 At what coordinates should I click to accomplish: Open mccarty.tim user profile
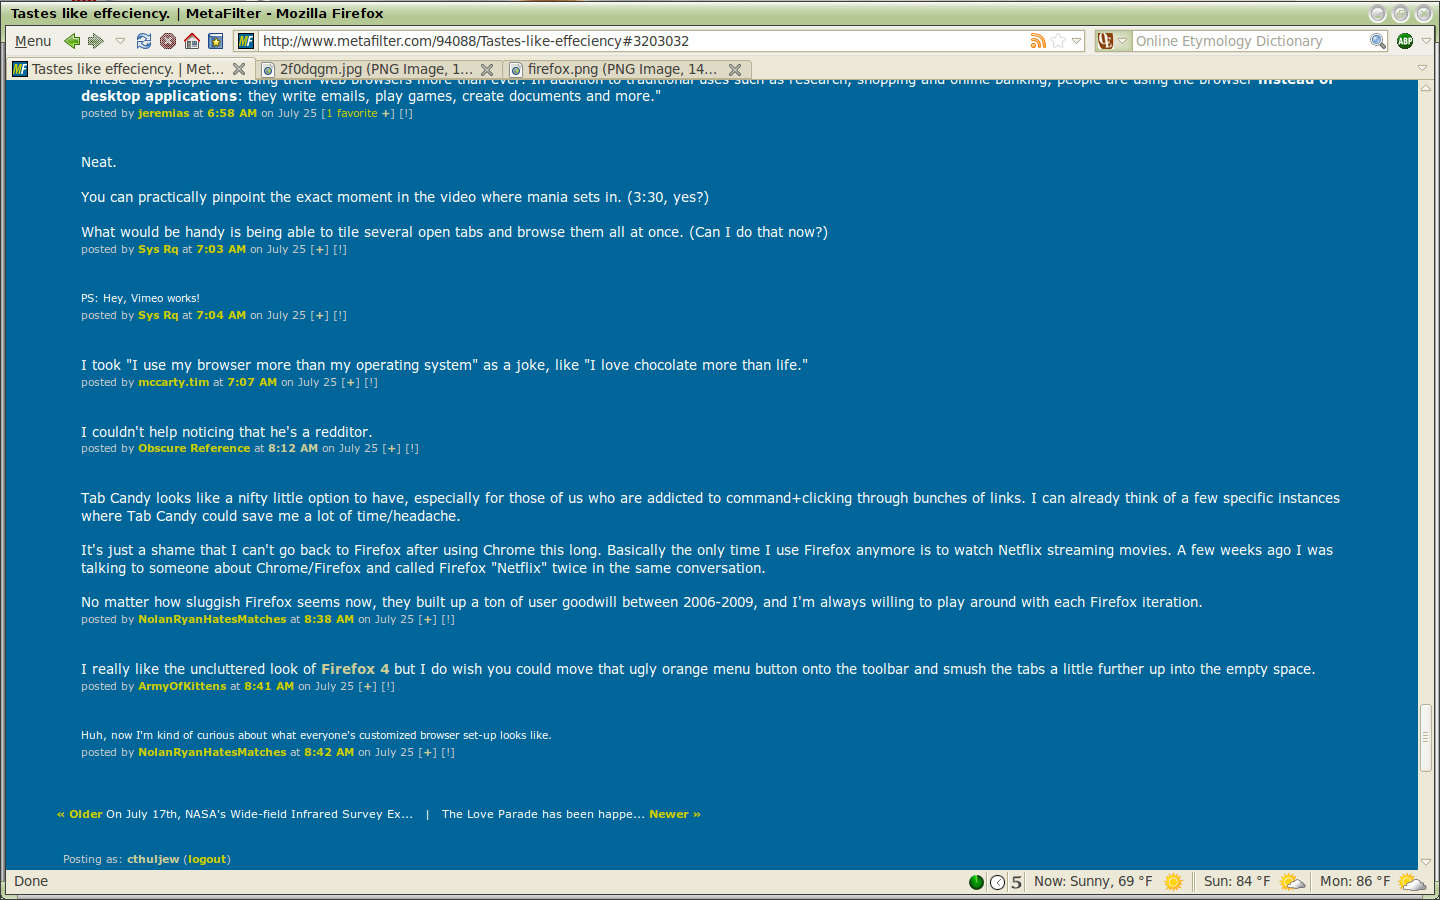(x=174, y=383)
